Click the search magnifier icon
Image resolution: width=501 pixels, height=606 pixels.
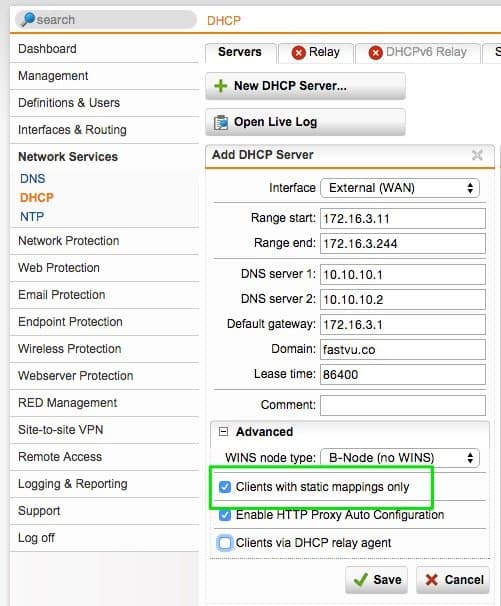click(28, 19)
